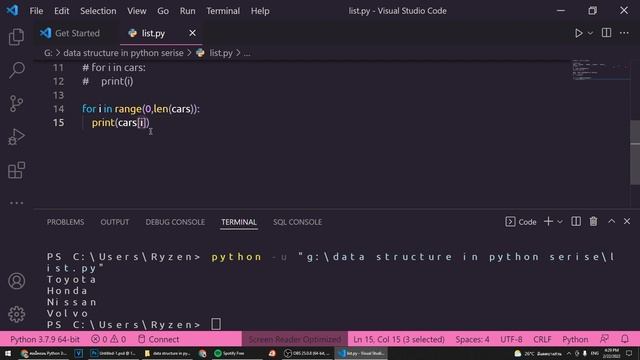Split the terminal panel
Viewport: 640px width, 360px height.
[x=576, y=221]
